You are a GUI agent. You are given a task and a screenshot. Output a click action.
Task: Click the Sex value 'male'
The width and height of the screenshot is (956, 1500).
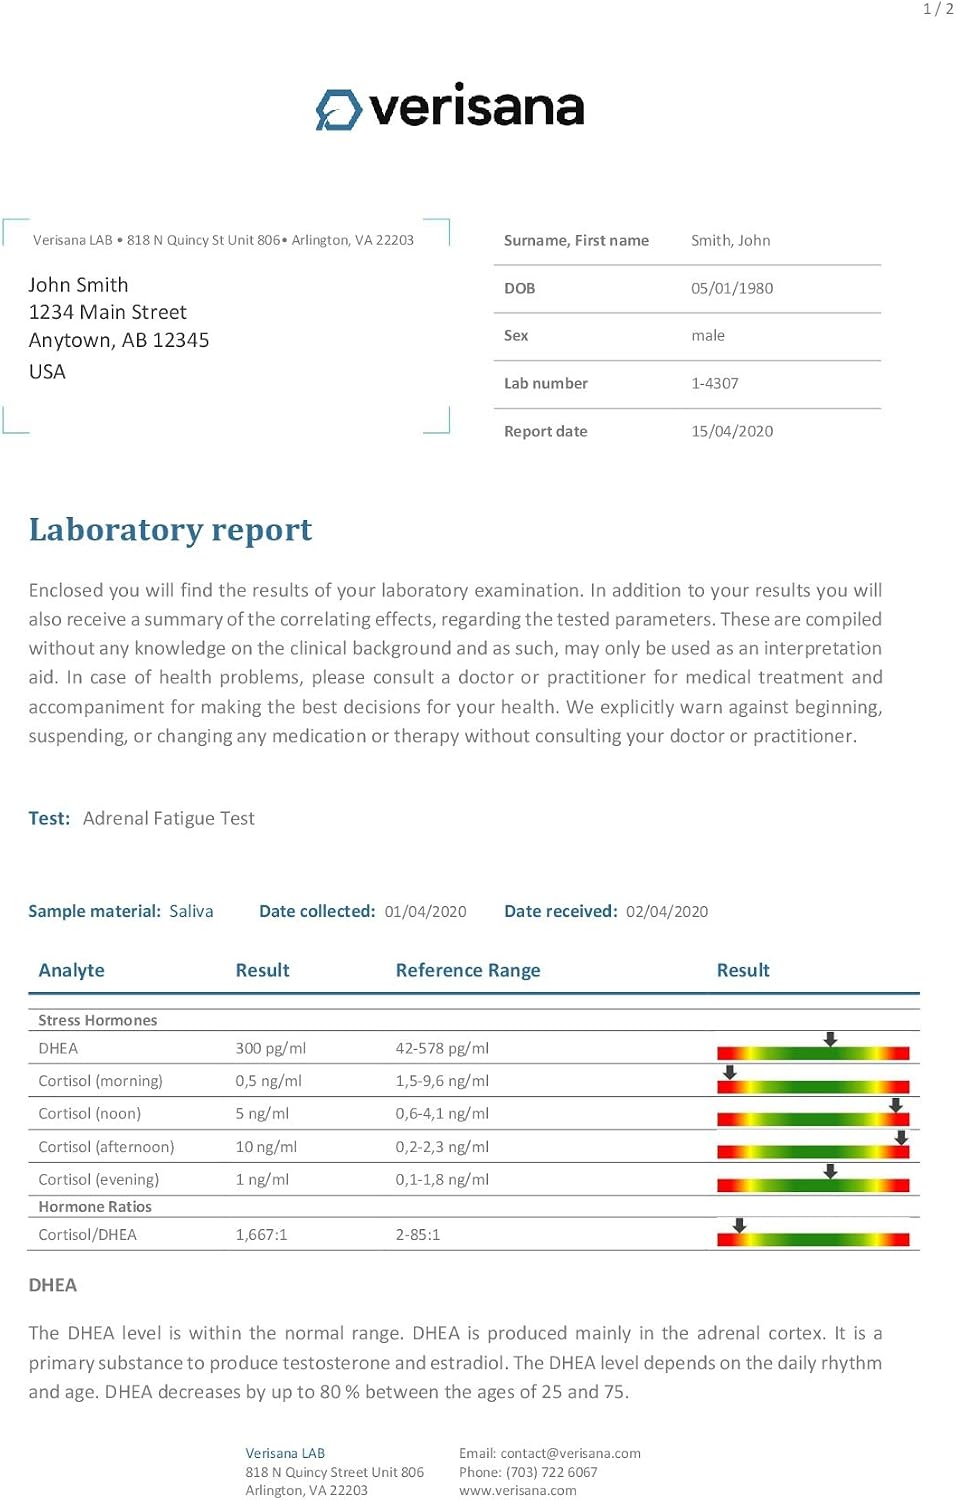tap(708, 335)
